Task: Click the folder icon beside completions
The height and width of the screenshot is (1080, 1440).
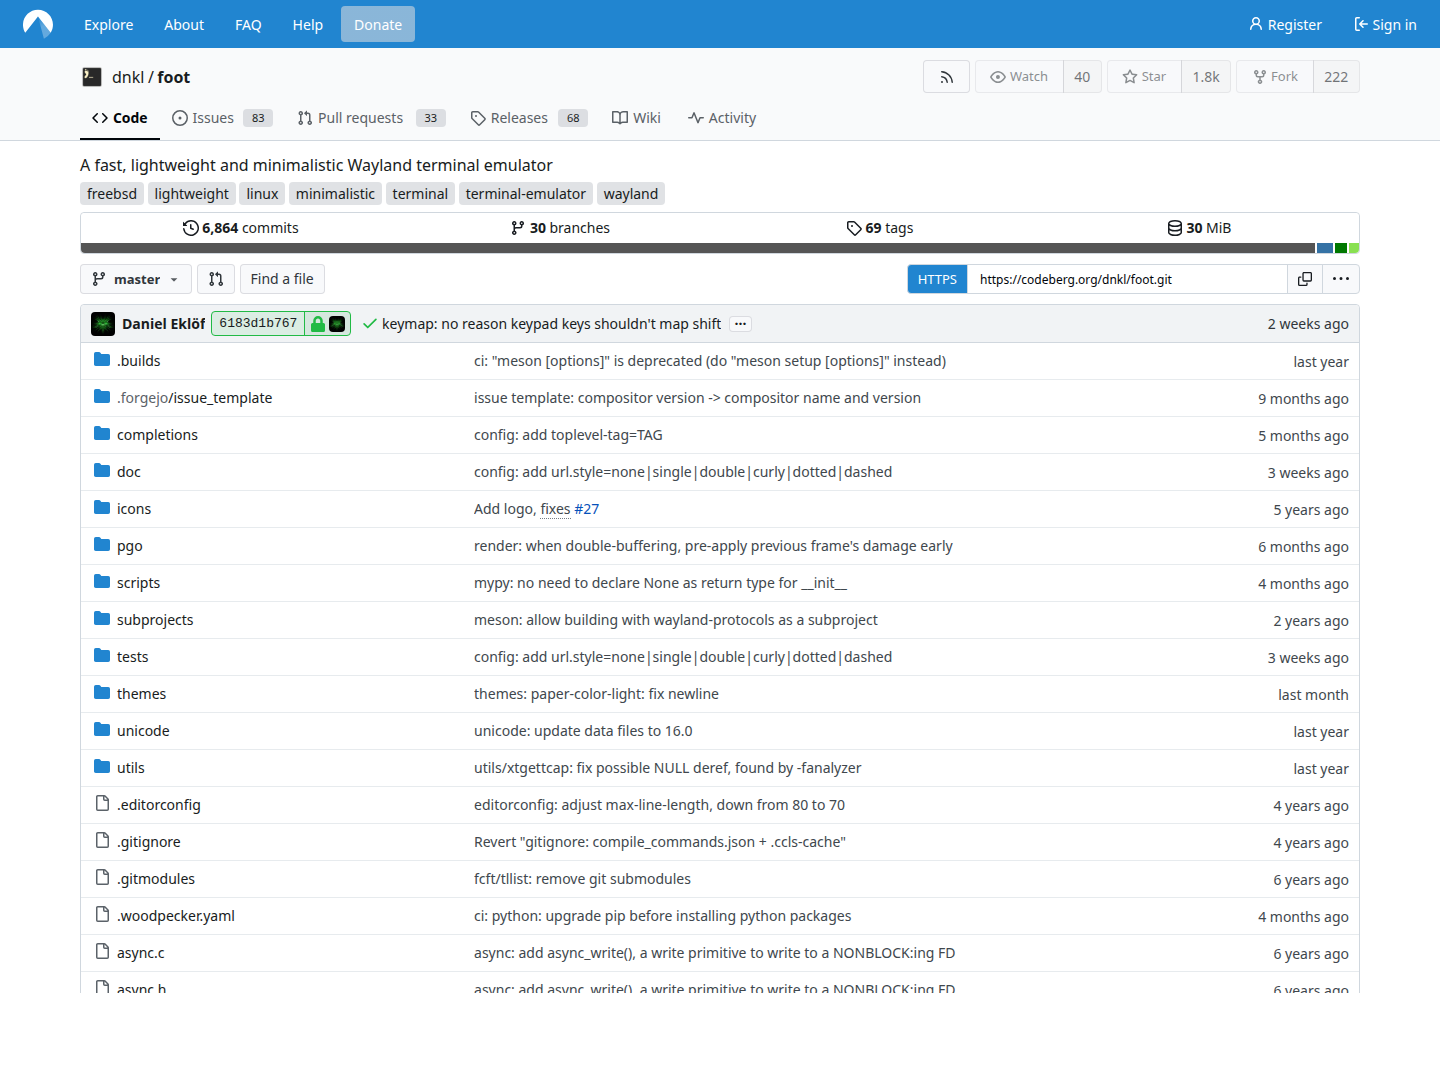Action: coord(102,434)
